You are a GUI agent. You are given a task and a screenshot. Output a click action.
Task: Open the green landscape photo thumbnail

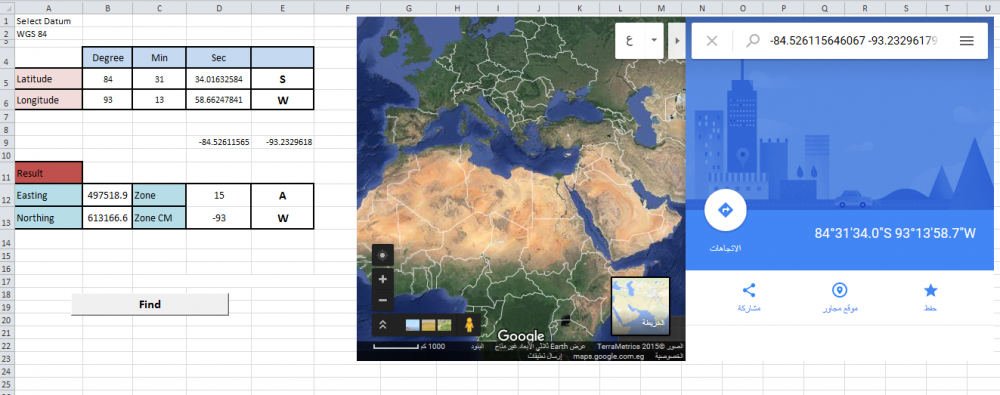click(x=445, y=325)
